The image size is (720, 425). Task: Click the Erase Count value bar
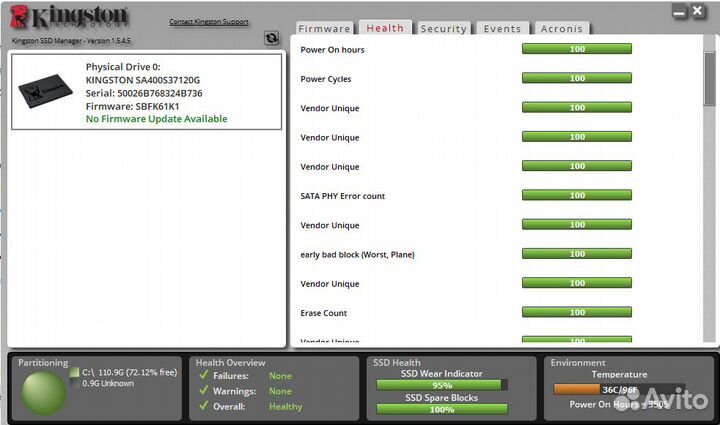point(577,312)
